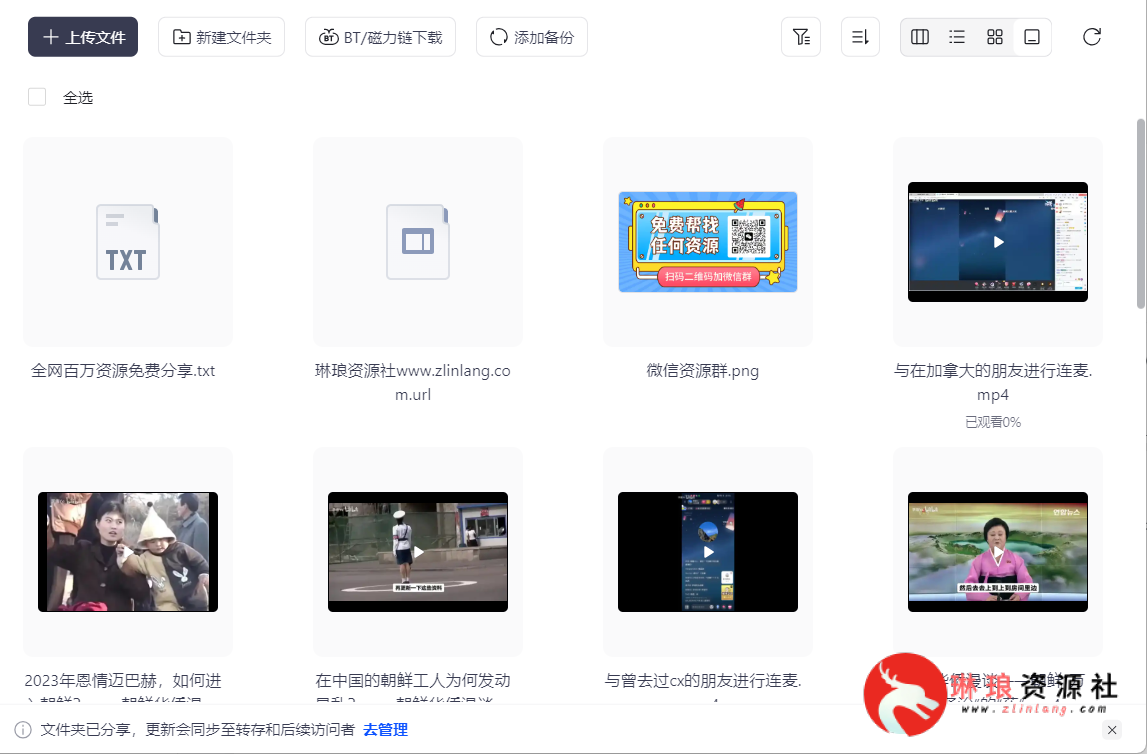Click the info icon in notification bar
1147x754 pixels.
coord(23,730)
